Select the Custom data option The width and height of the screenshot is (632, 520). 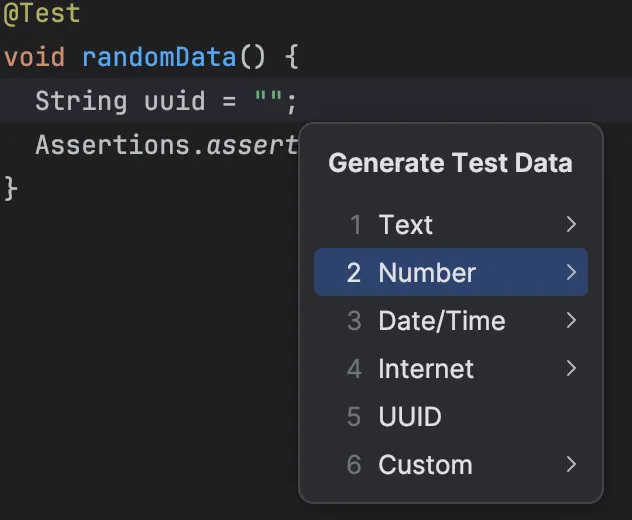tap(425, 465)
